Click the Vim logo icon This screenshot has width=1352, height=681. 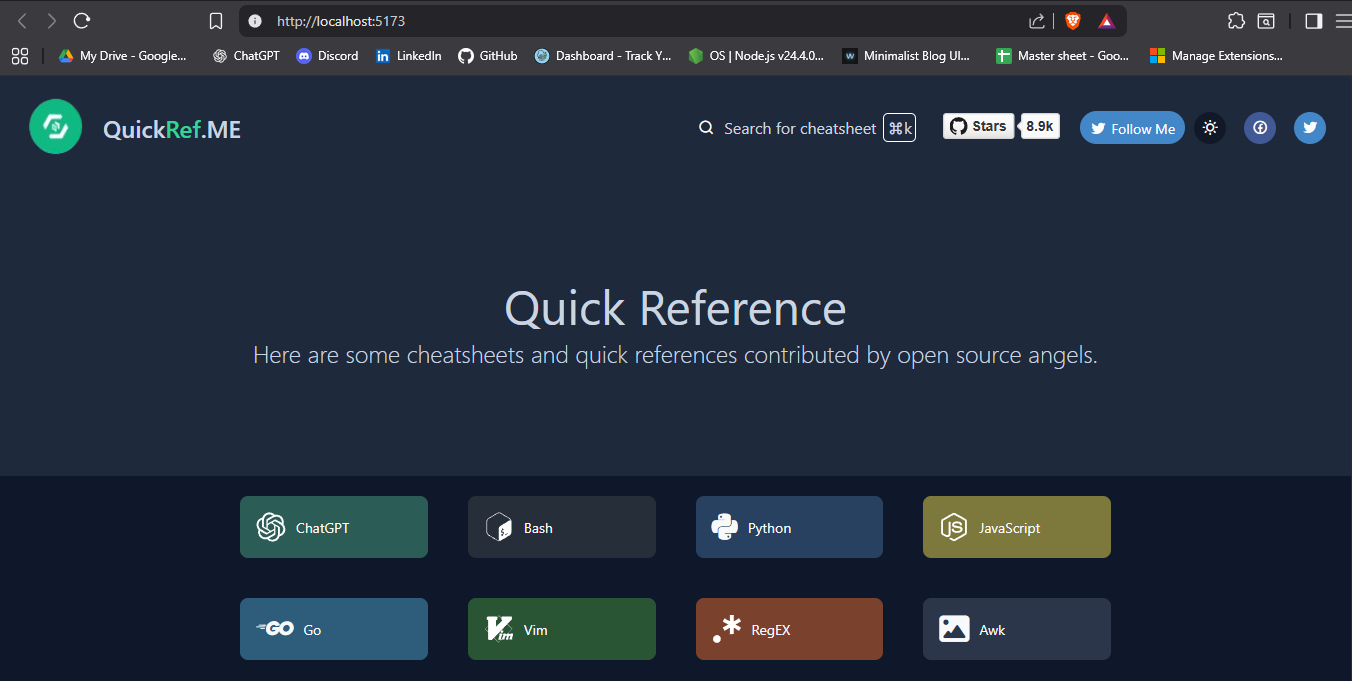point(499,629)
